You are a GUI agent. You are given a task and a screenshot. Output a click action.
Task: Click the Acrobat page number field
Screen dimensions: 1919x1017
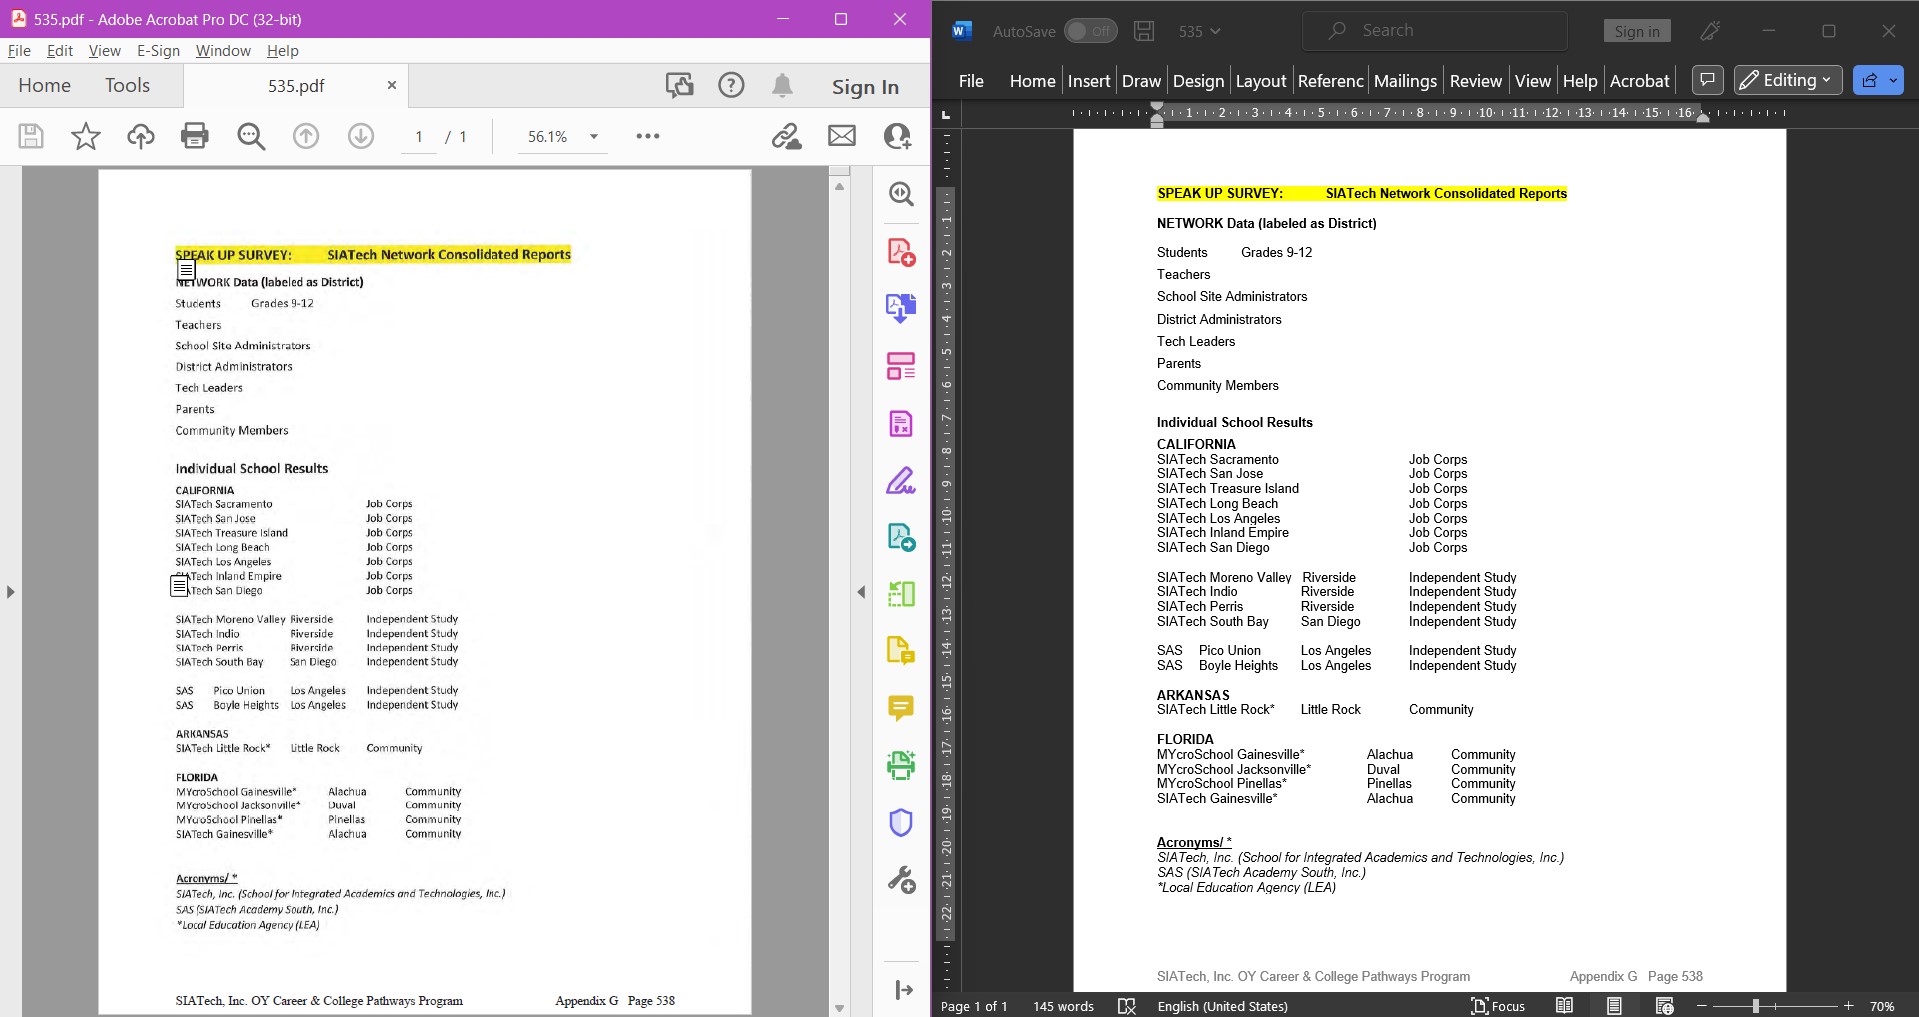tap(419, 136)
